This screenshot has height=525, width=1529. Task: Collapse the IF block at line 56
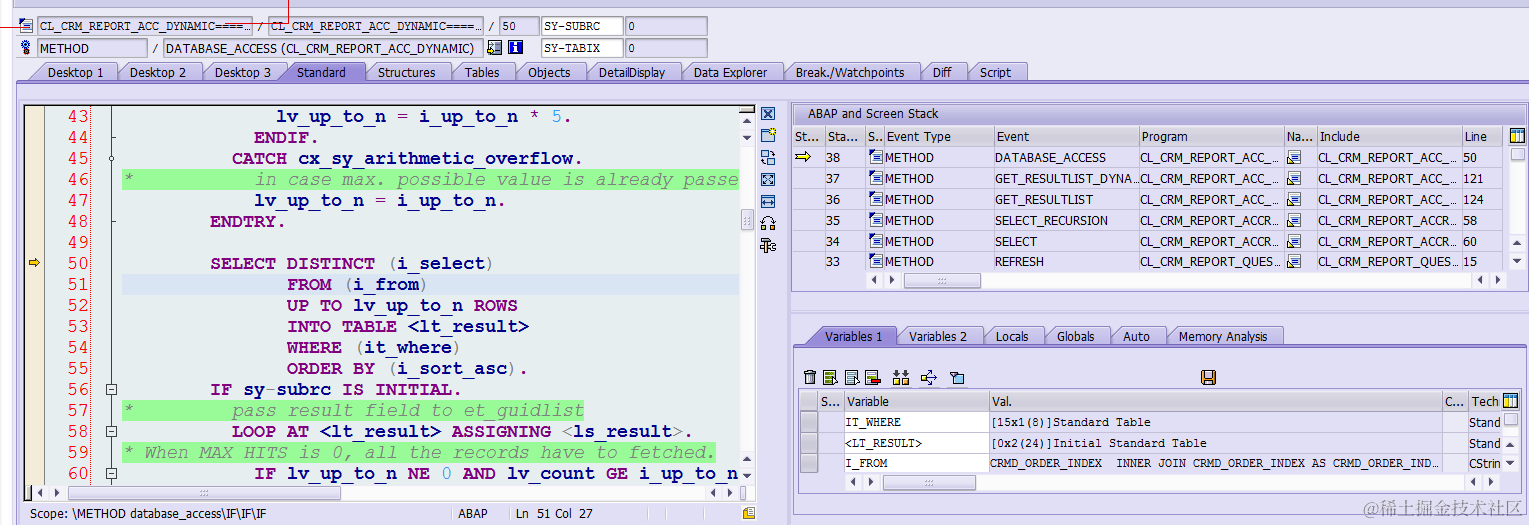click(111, 390)
